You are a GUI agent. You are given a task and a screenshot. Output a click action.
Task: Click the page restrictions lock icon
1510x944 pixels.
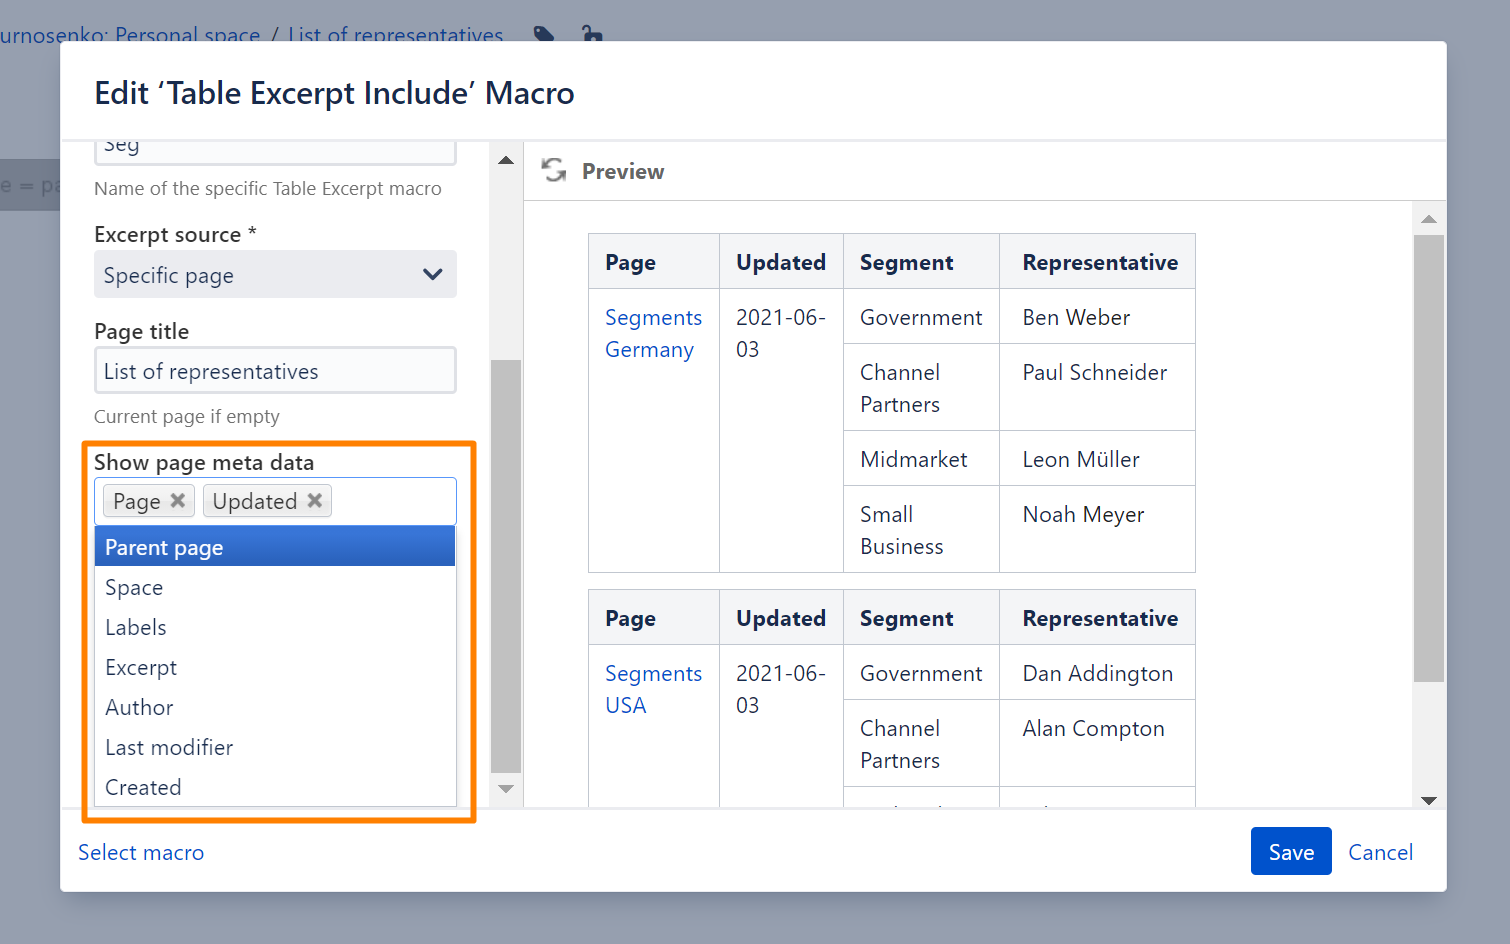click(x=592, y=34)
